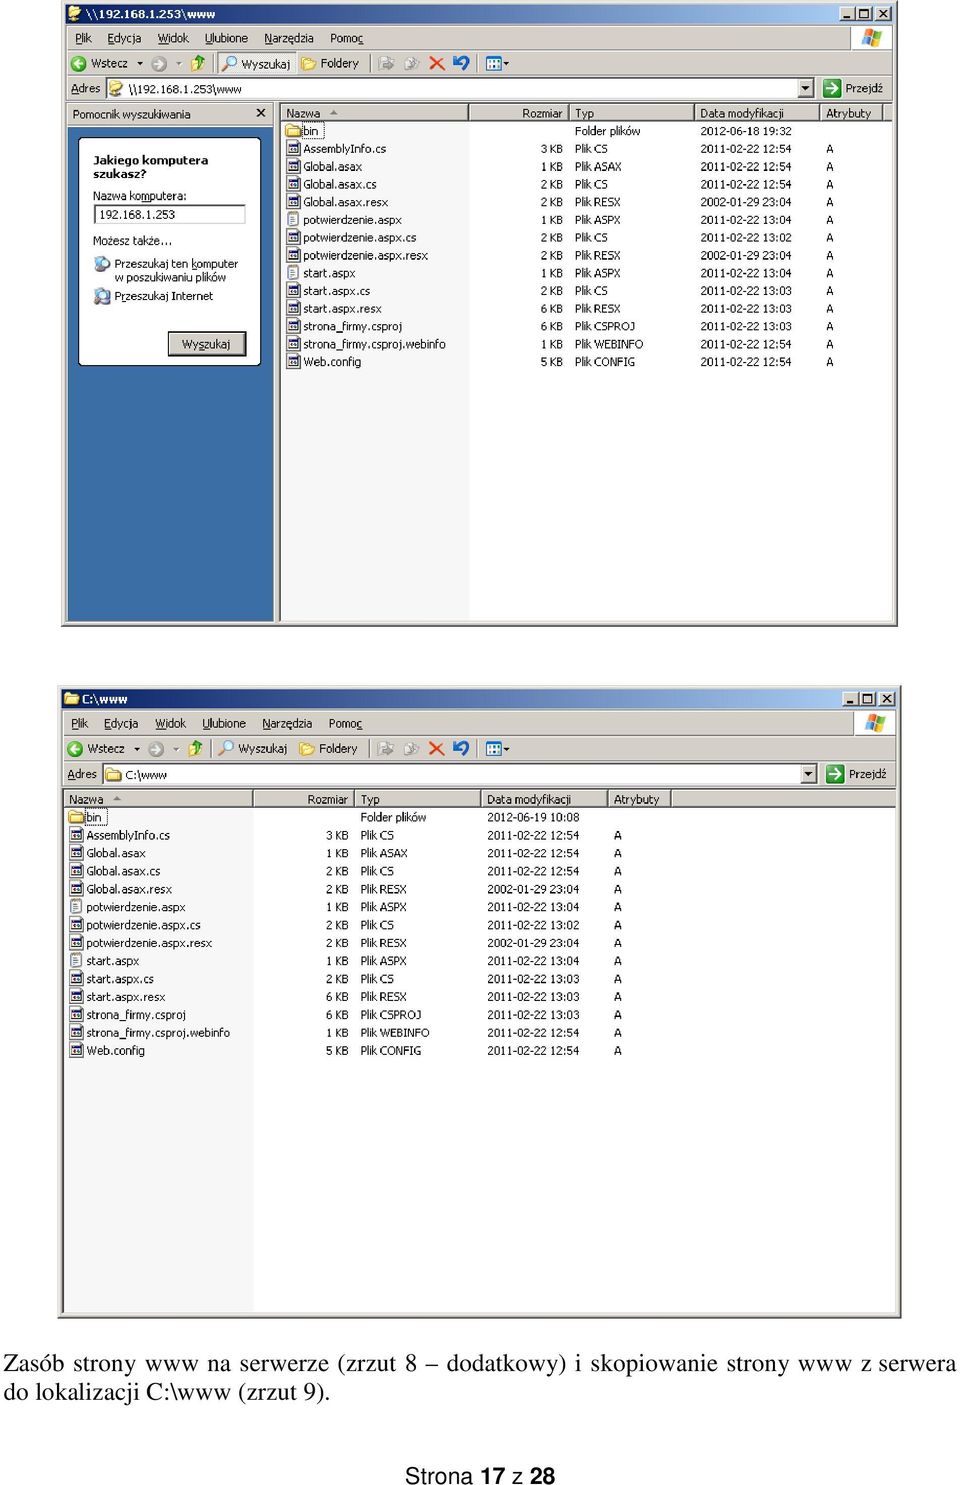Click Up folder icon in network window
960x1485 pixels.
click(x=198, y=63)
